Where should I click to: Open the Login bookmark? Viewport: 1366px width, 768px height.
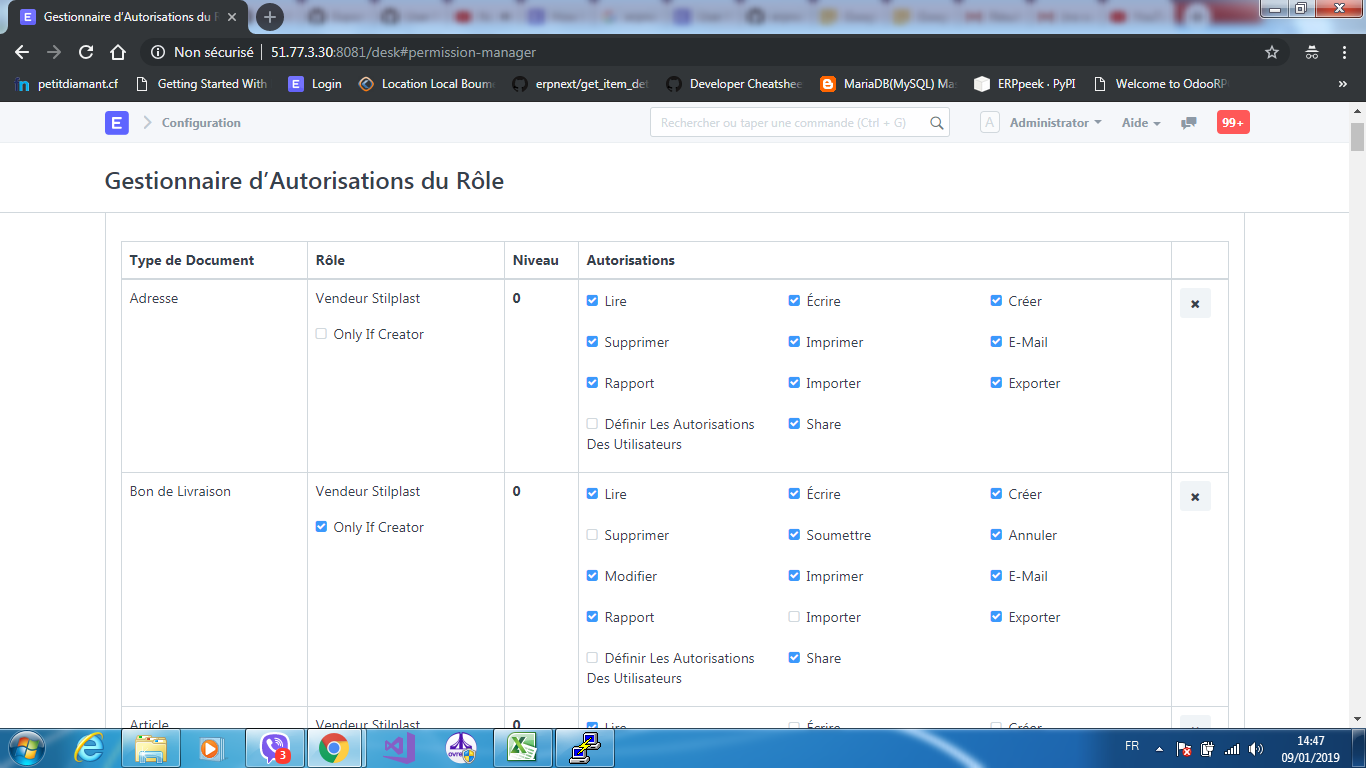tap(315, 84)
